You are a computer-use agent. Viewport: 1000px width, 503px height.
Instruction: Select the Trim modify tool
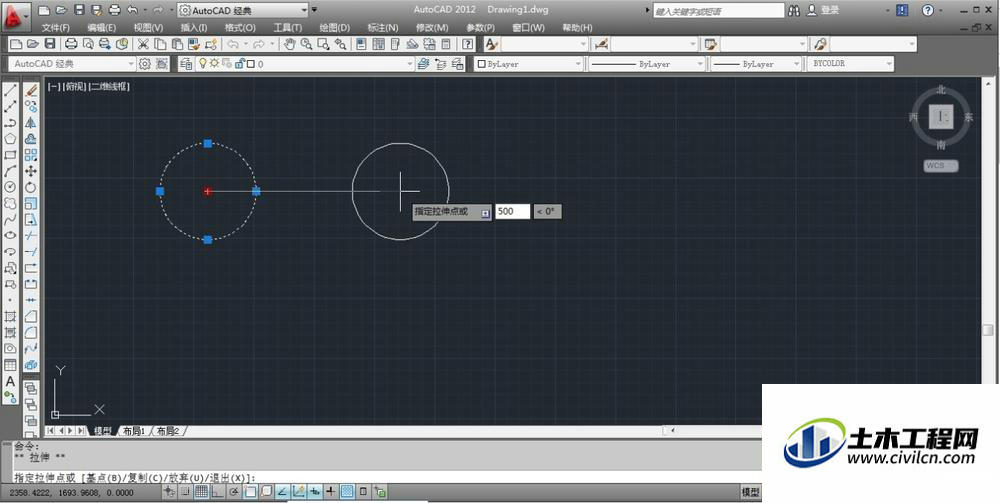pos(31,235)
